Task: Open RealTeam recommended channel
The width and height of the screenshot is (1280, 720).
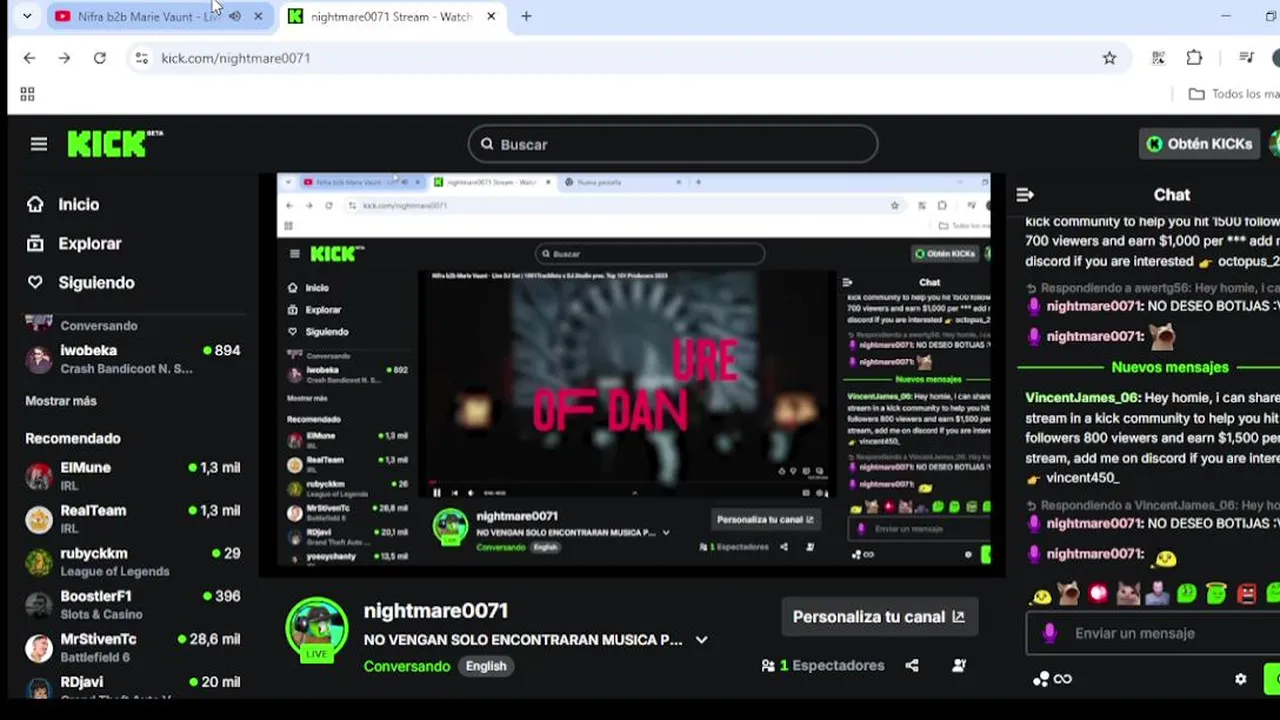Action: coord(133,519)
